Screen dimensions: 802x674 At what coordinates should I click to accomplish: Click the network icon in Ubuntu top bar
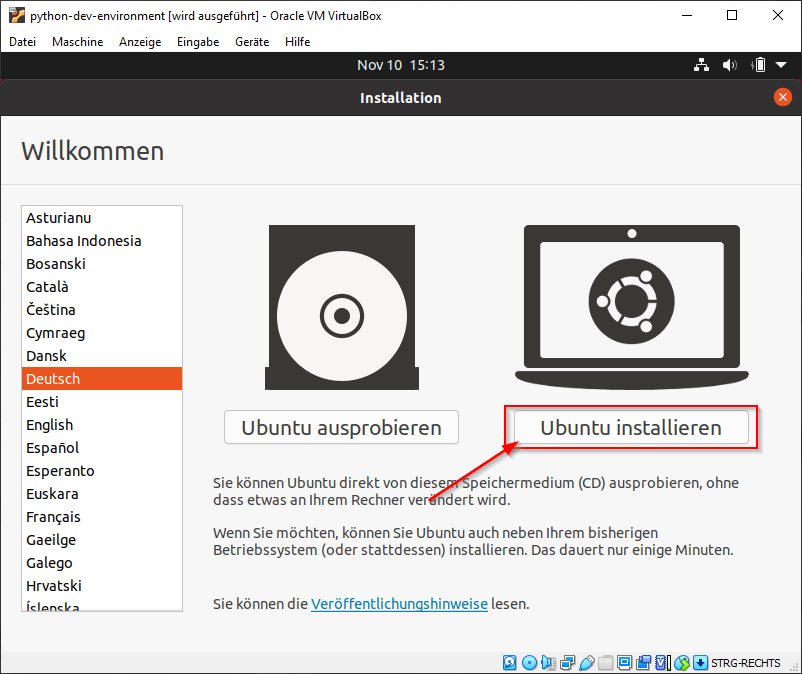(x=701, y=64)
